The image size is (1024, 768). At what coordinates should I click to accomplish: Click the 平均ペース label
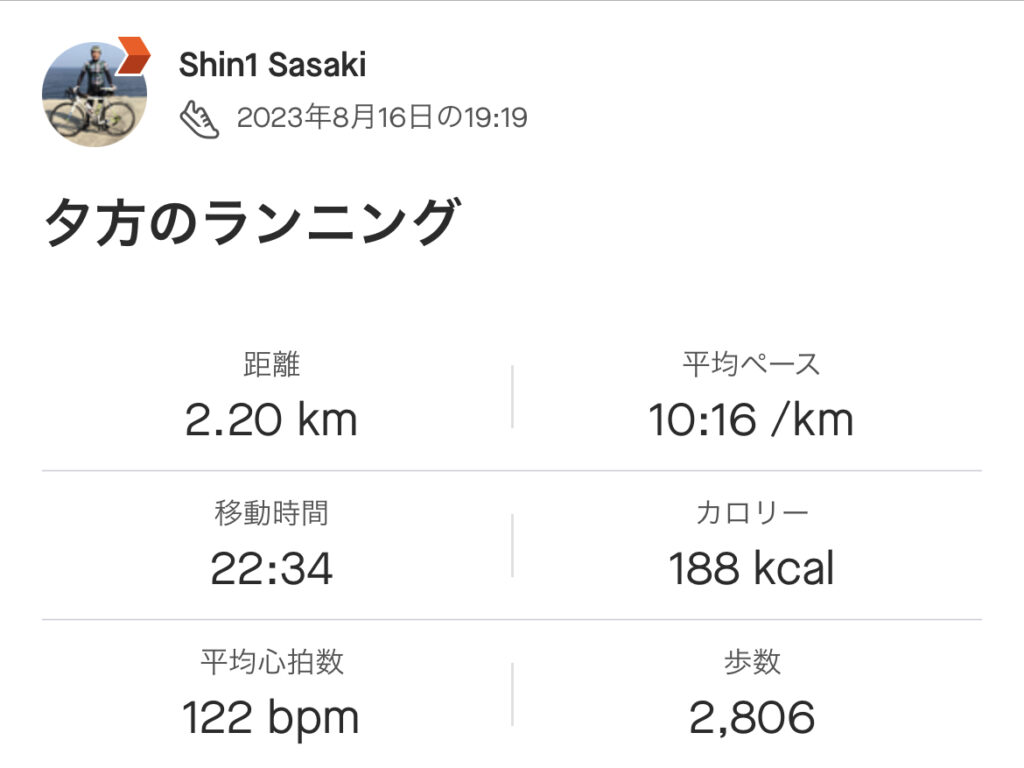[751, 365]
